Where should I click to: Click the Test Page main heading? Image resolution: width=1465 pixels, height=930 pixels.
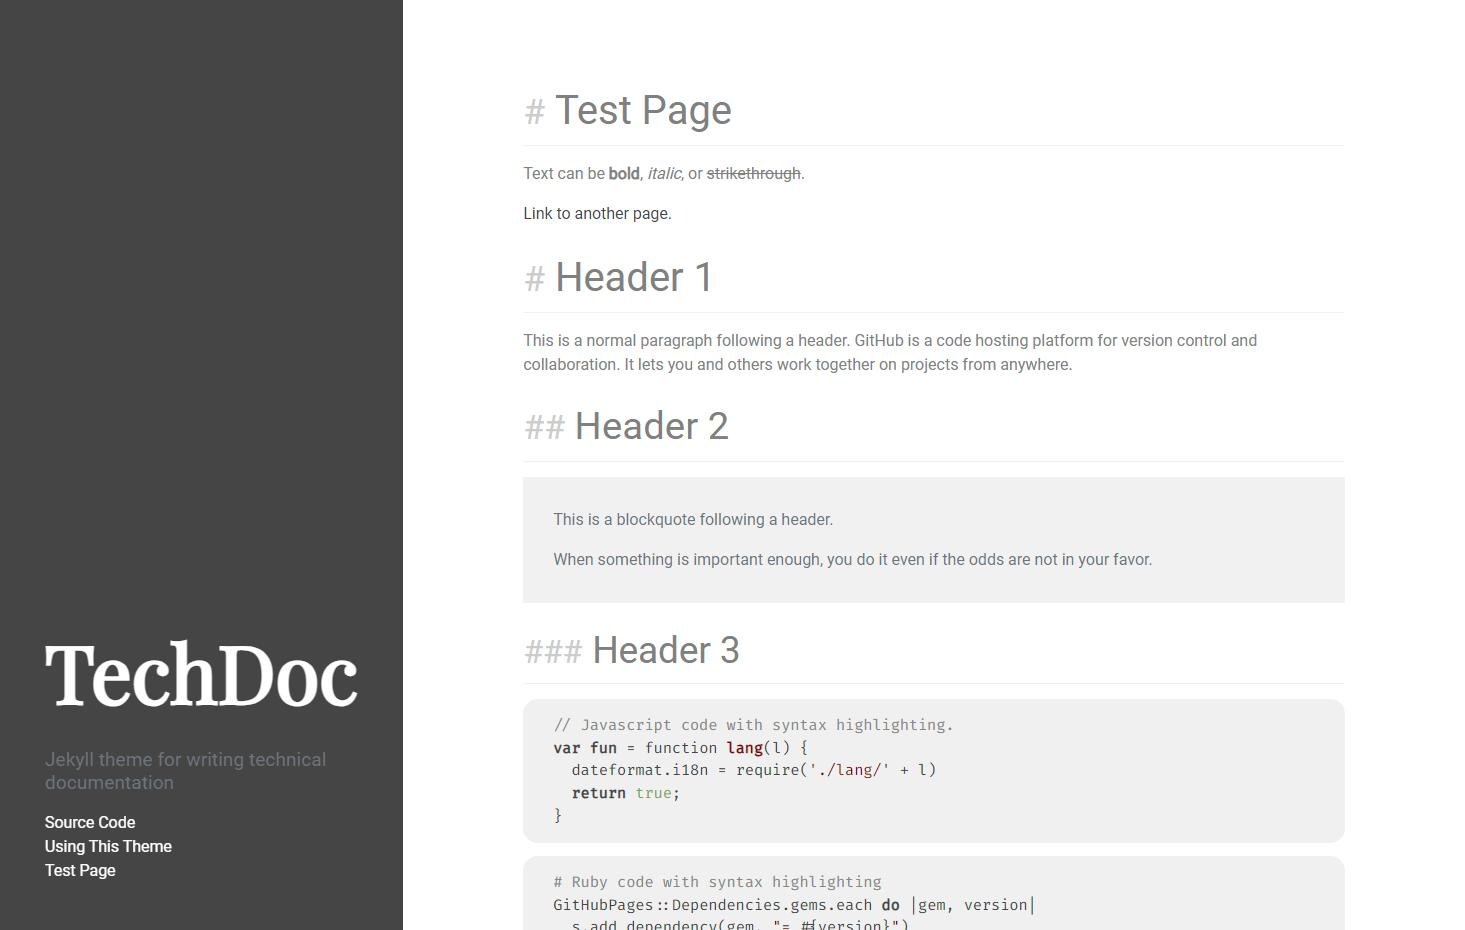click(643, 111)
